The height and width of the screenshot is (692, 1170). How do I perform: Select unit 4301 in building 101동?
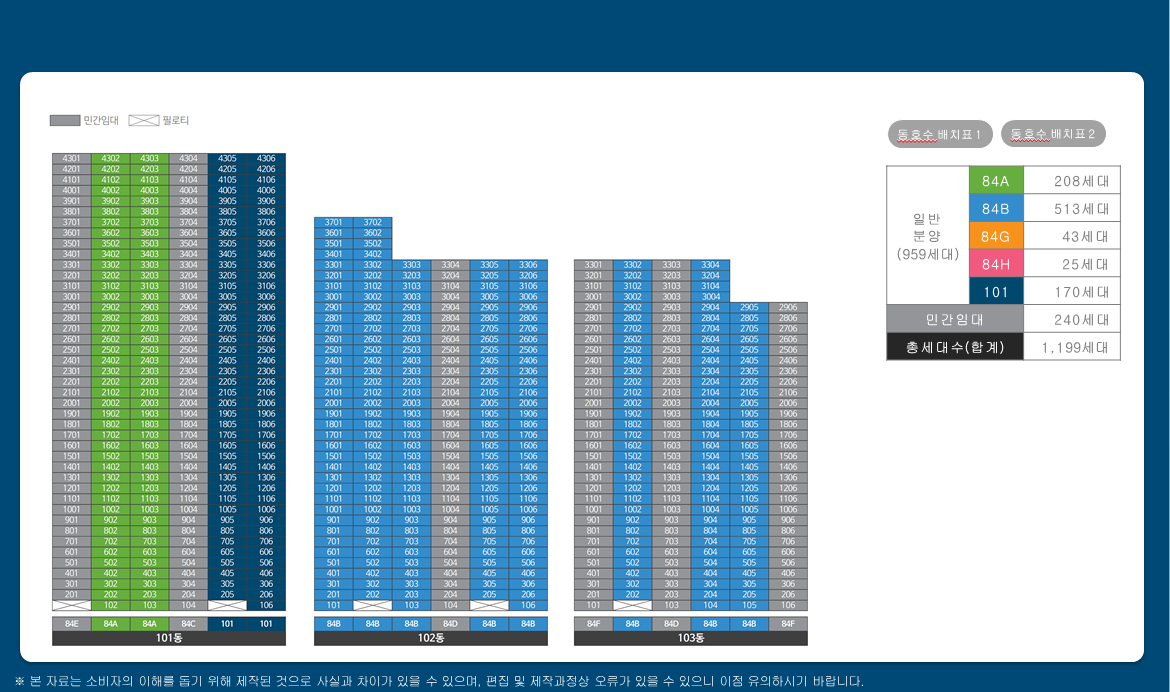[72, 158]
